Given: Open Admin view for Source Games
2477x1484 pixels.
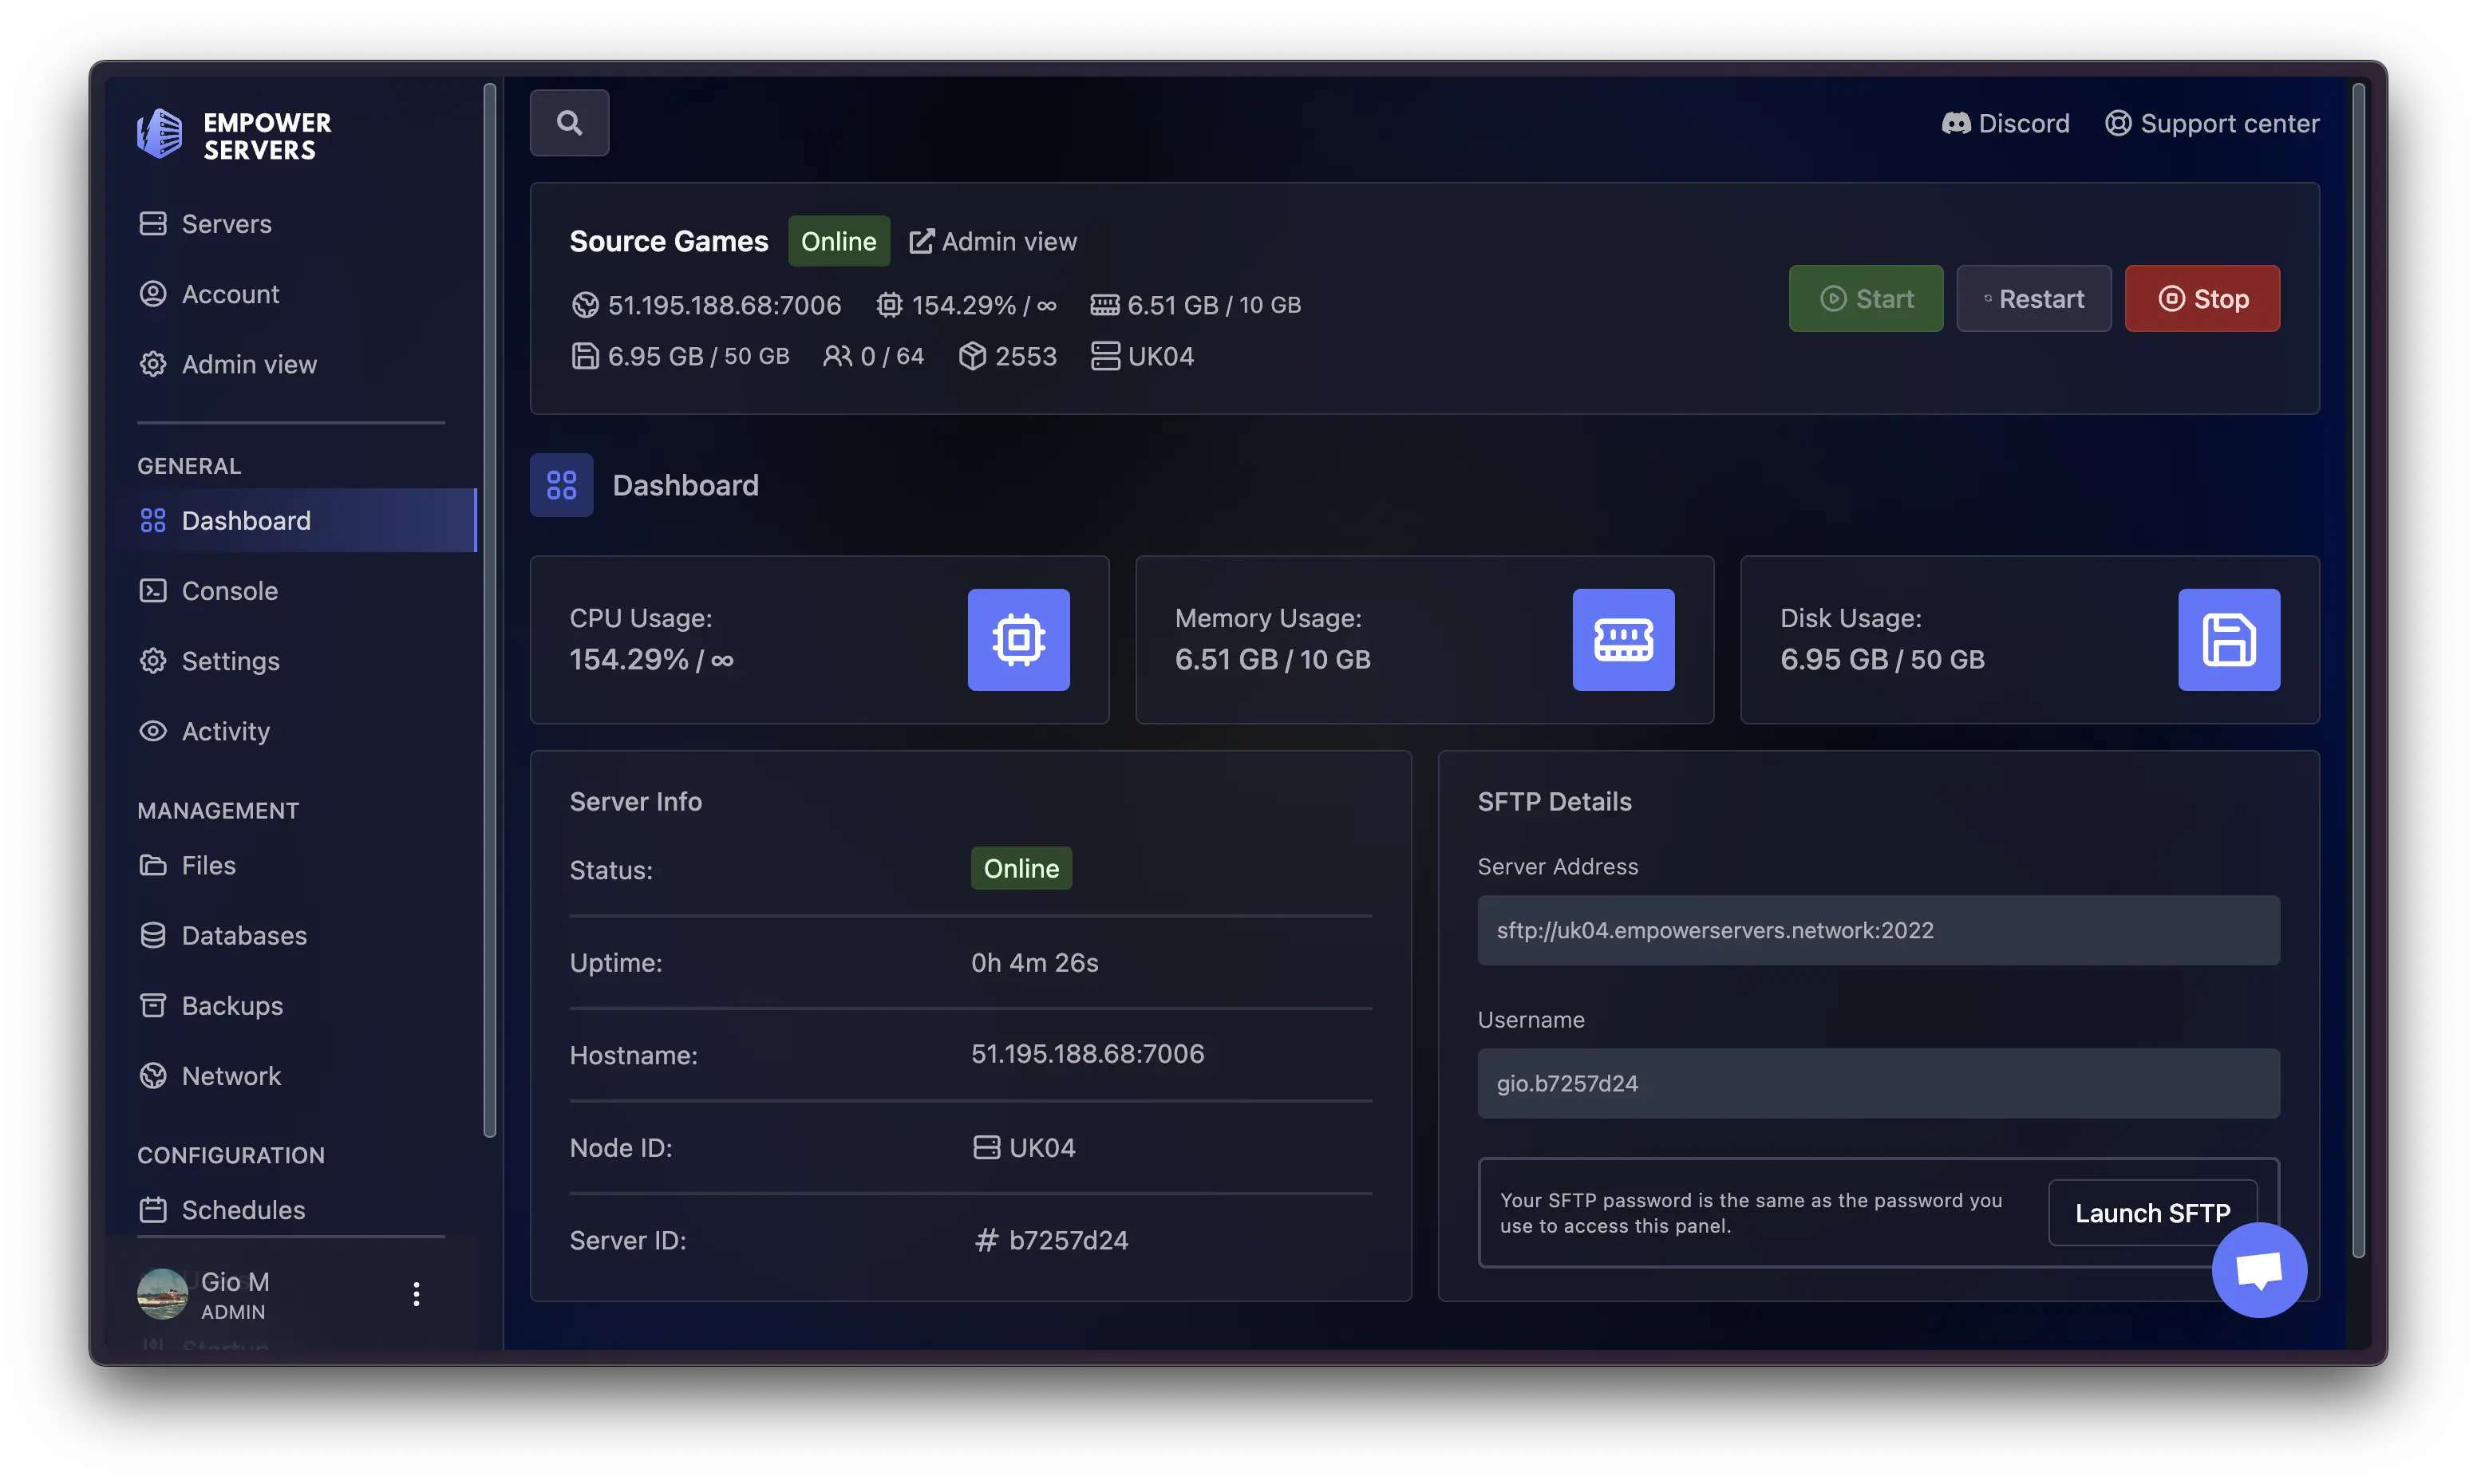Looking at the screenshot, I should [x=992, y=240].
